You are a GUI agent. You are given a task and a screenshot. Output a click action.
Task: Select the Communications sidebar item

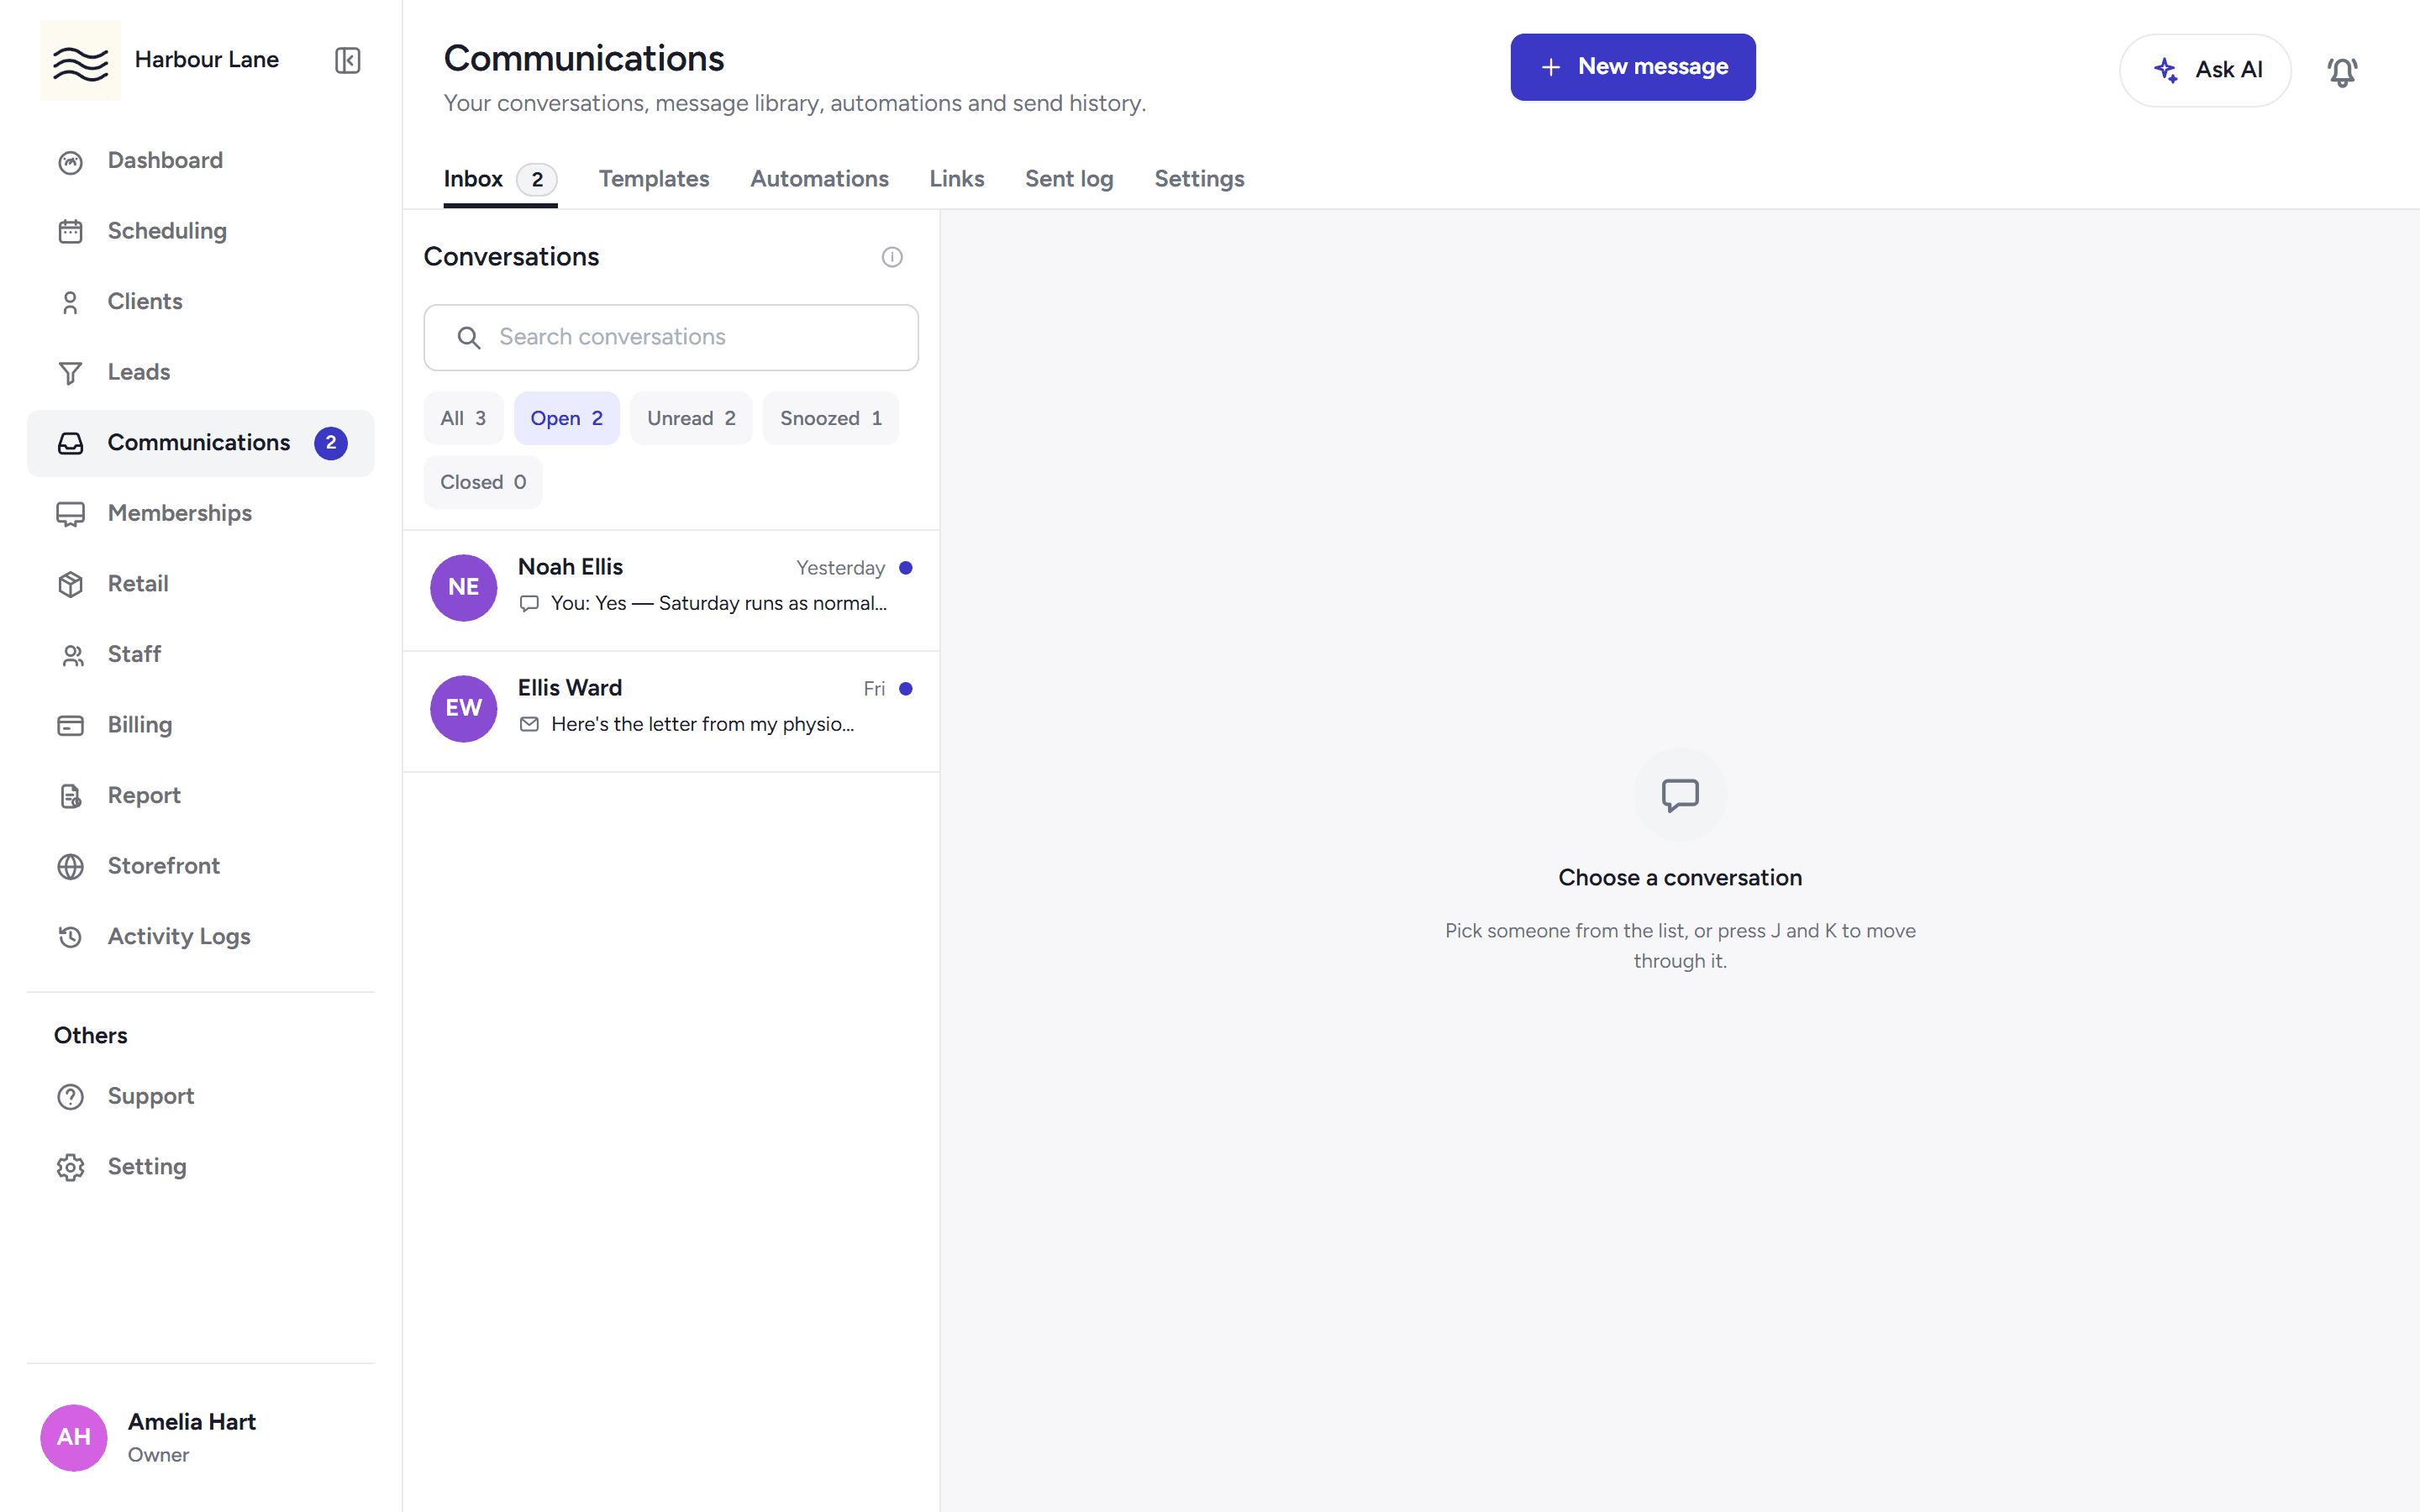coord(200,443)
